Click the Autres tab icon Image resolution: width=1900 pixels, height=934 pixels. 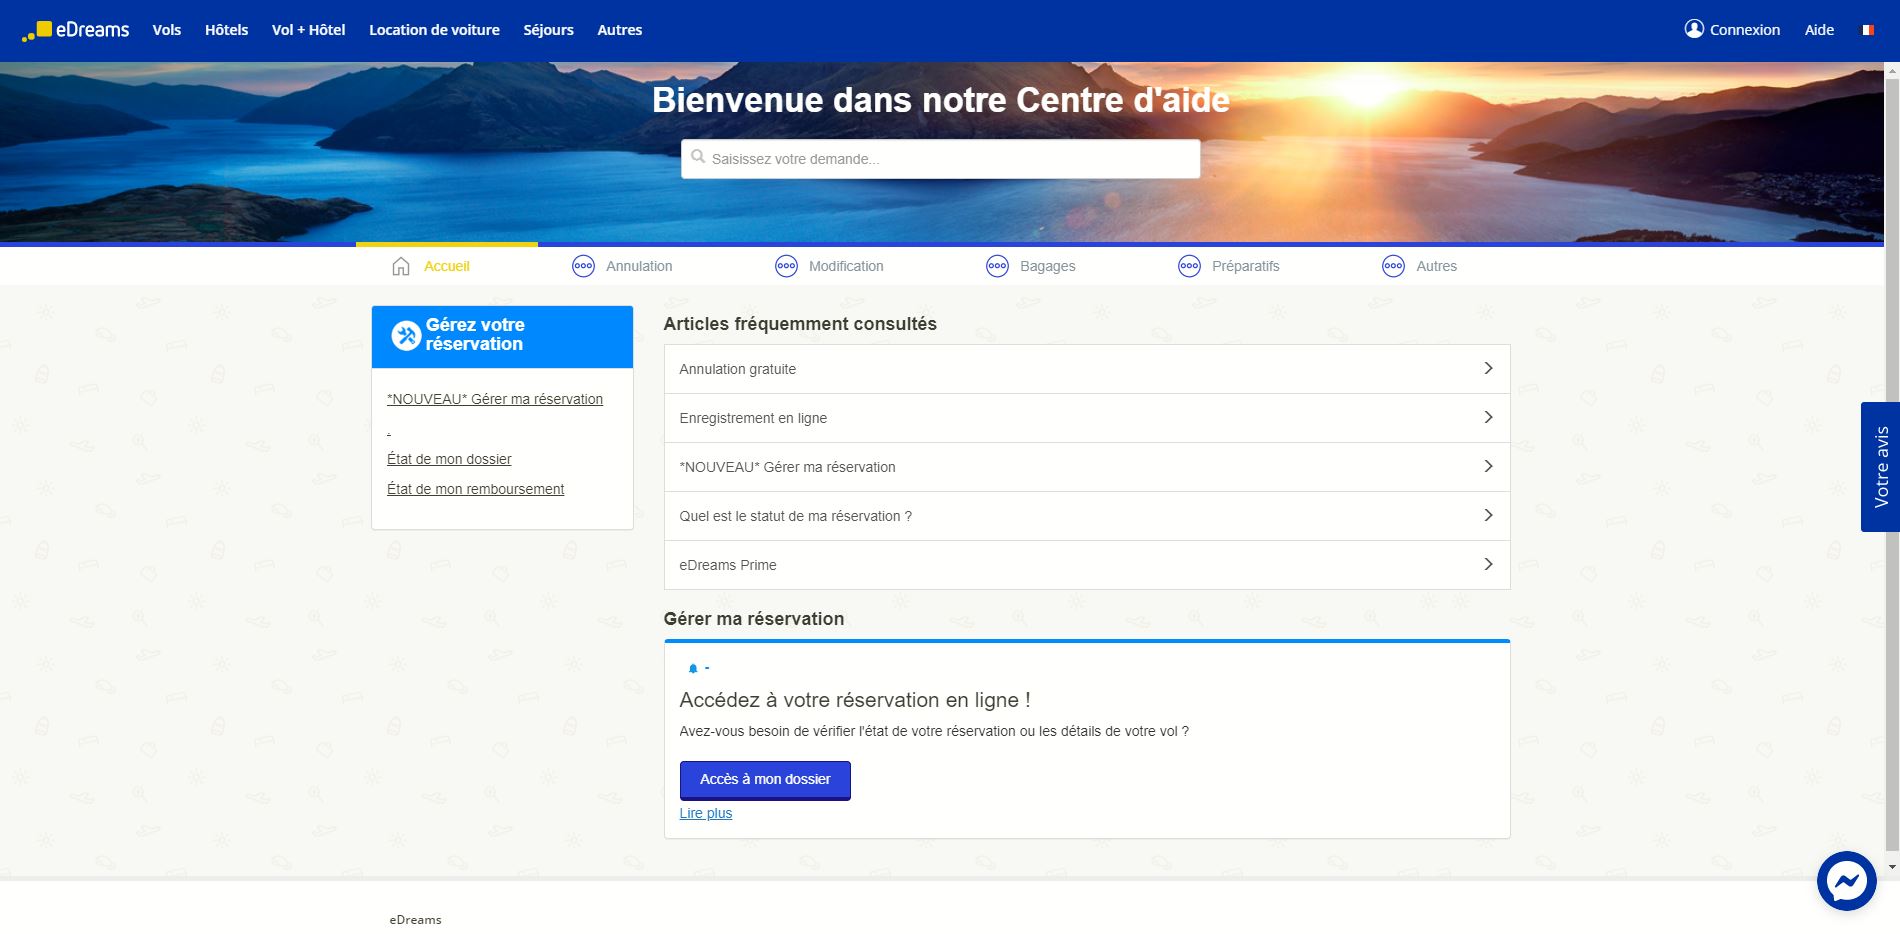coord(1393,266)
